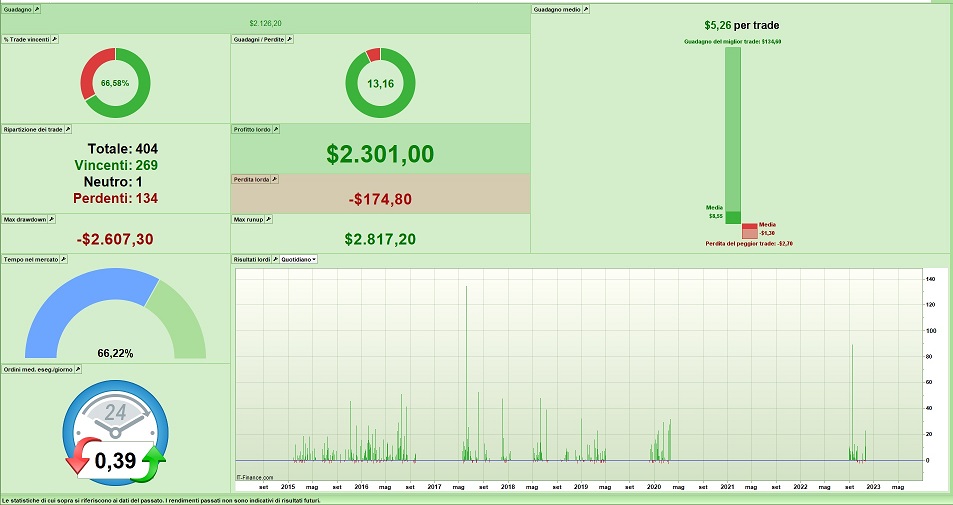Image resolution: width=953 pixels, height=505 pixels.
Task: Click the IT-Finance.com chart caption
Action: click(255, 478)
